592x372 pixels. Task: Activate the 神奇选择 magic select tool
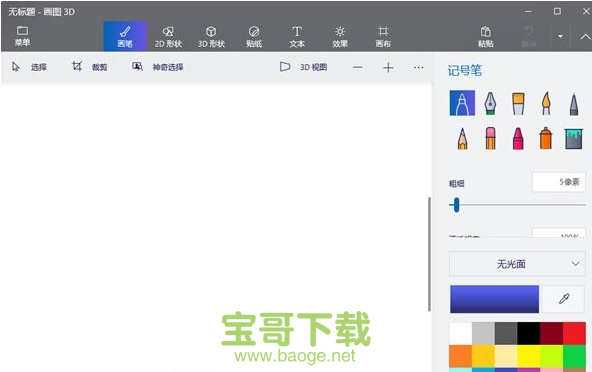tap(157, 67)
